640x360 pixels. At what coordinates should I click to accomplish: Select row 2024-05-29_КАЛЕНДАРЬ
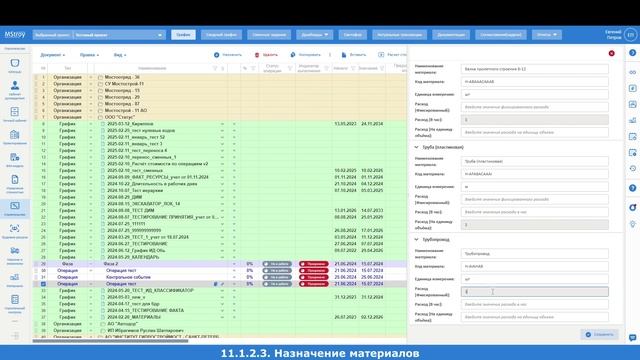pos(220,257)
